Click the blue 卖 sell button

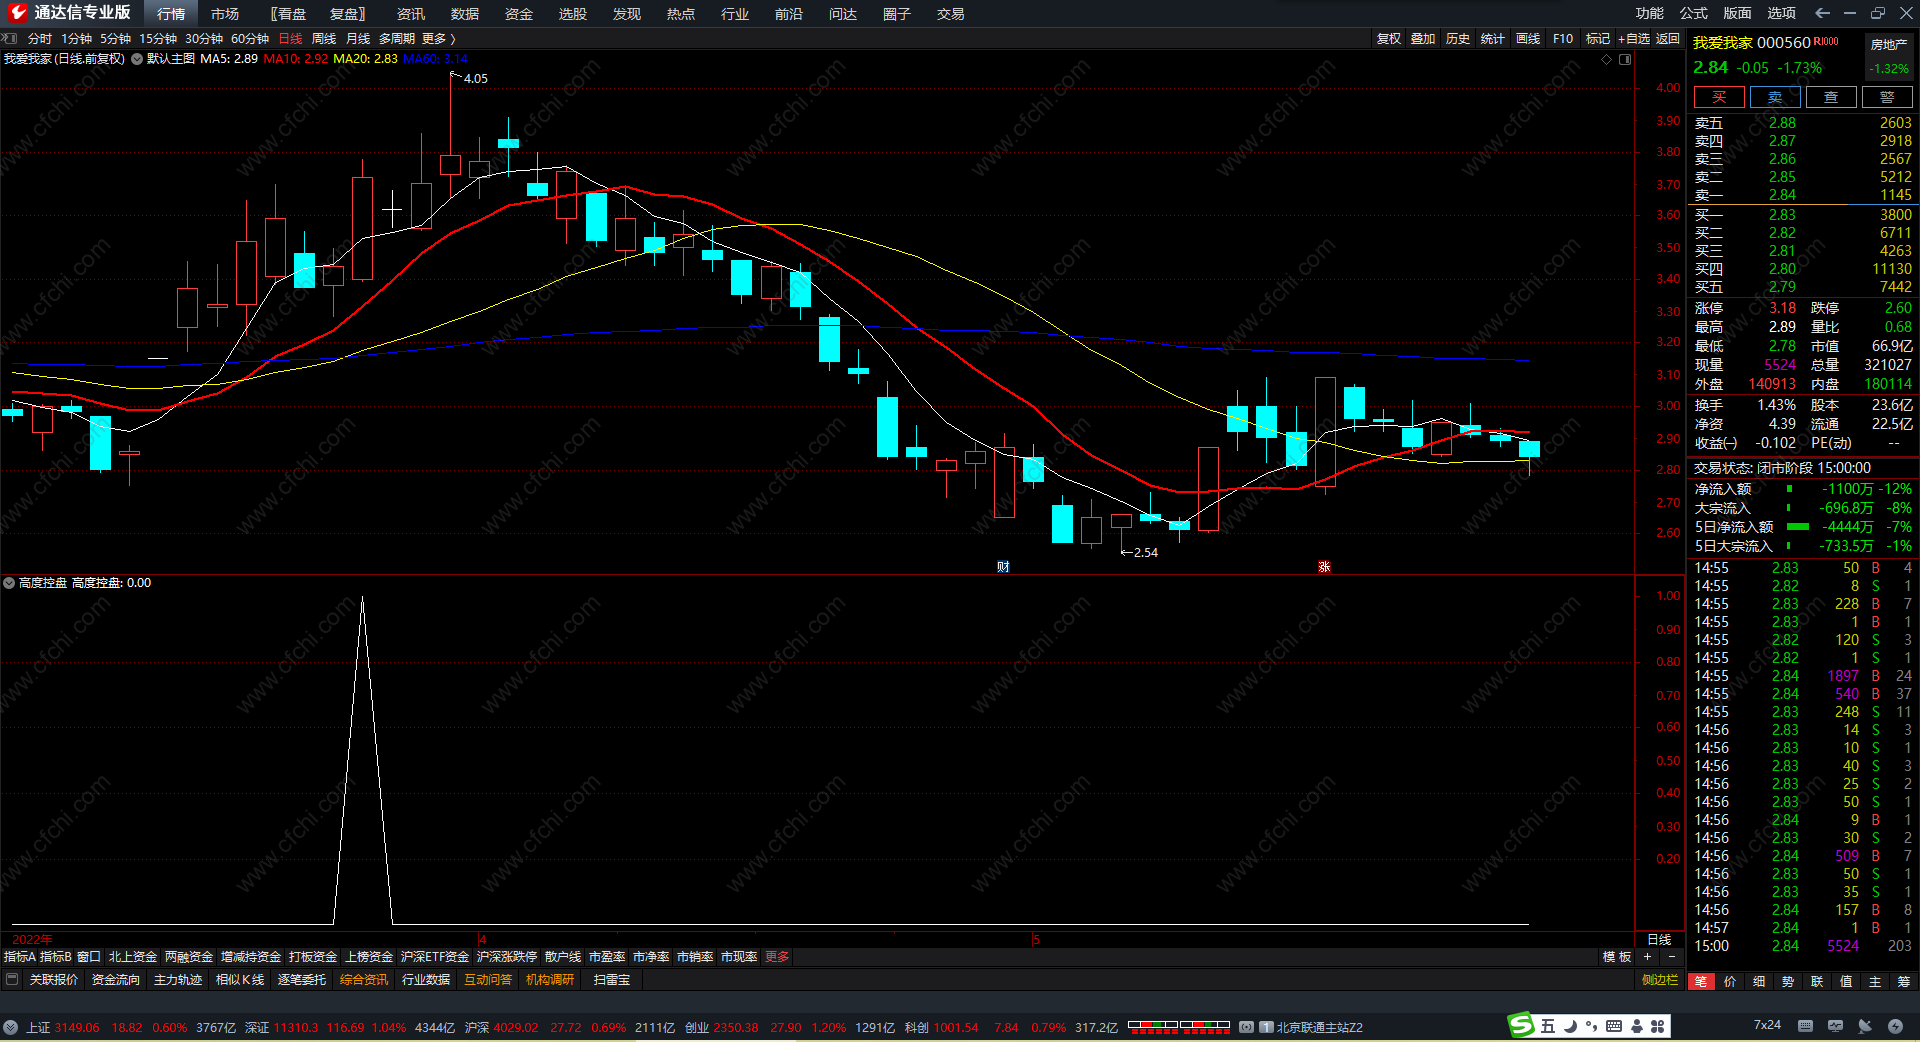click(x=1775, y=97)
